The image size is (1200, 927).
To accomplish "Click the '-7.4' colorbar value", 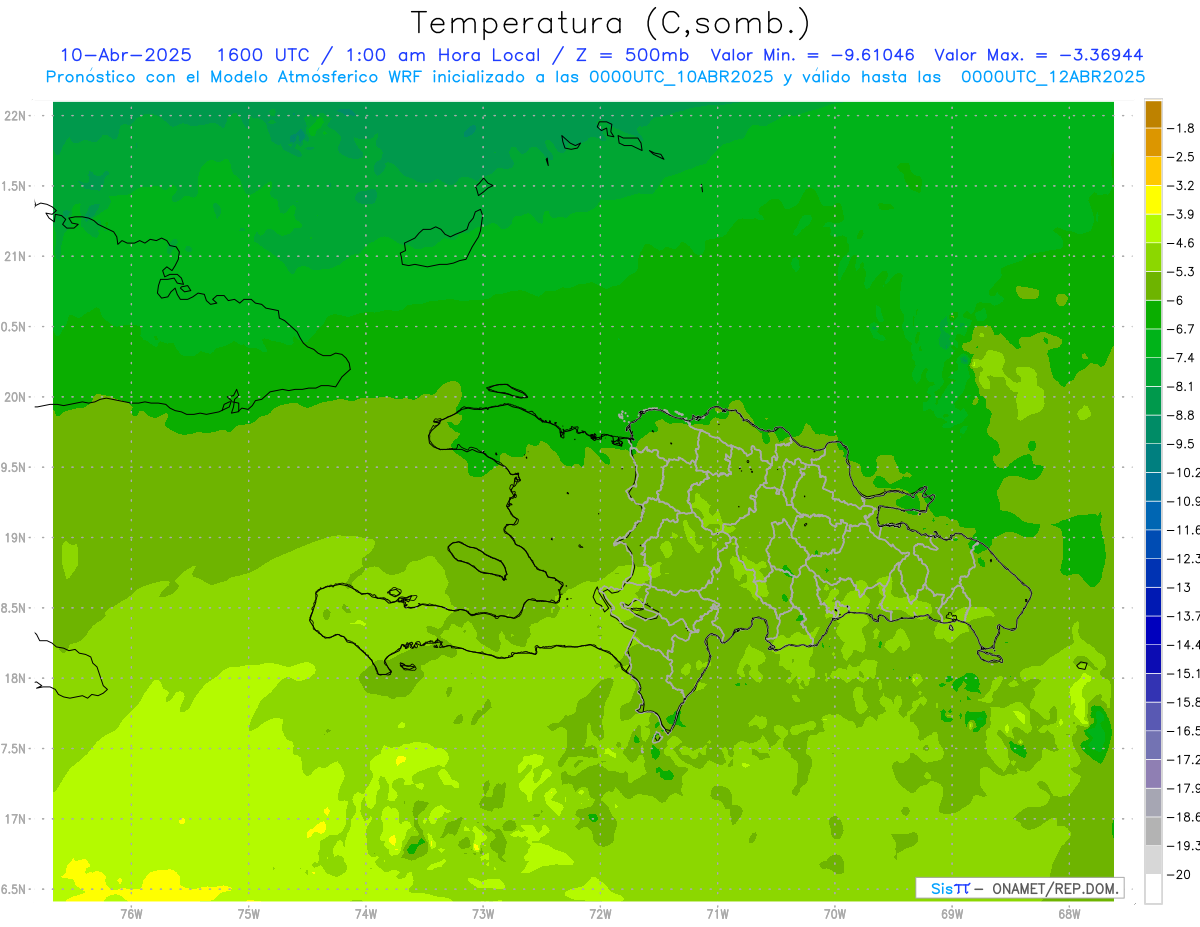I will coord(1181,358).
